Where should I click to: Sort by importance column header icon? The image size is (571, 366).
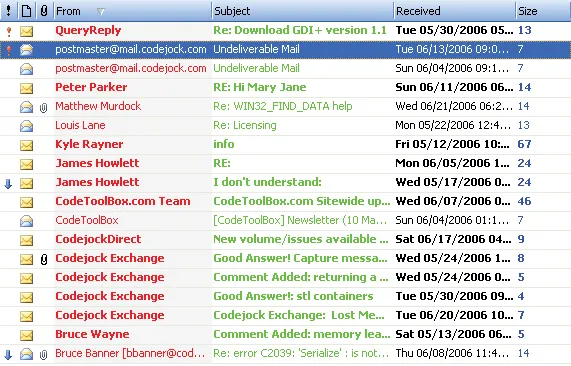[x=9, y=11]
